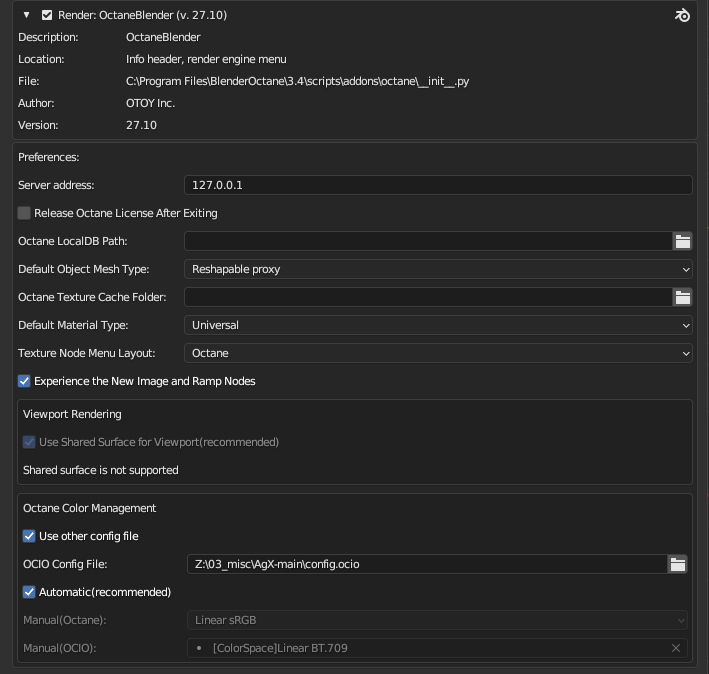
Task: Click the Blender logo icon in the addon header
Action: point(682,15)
